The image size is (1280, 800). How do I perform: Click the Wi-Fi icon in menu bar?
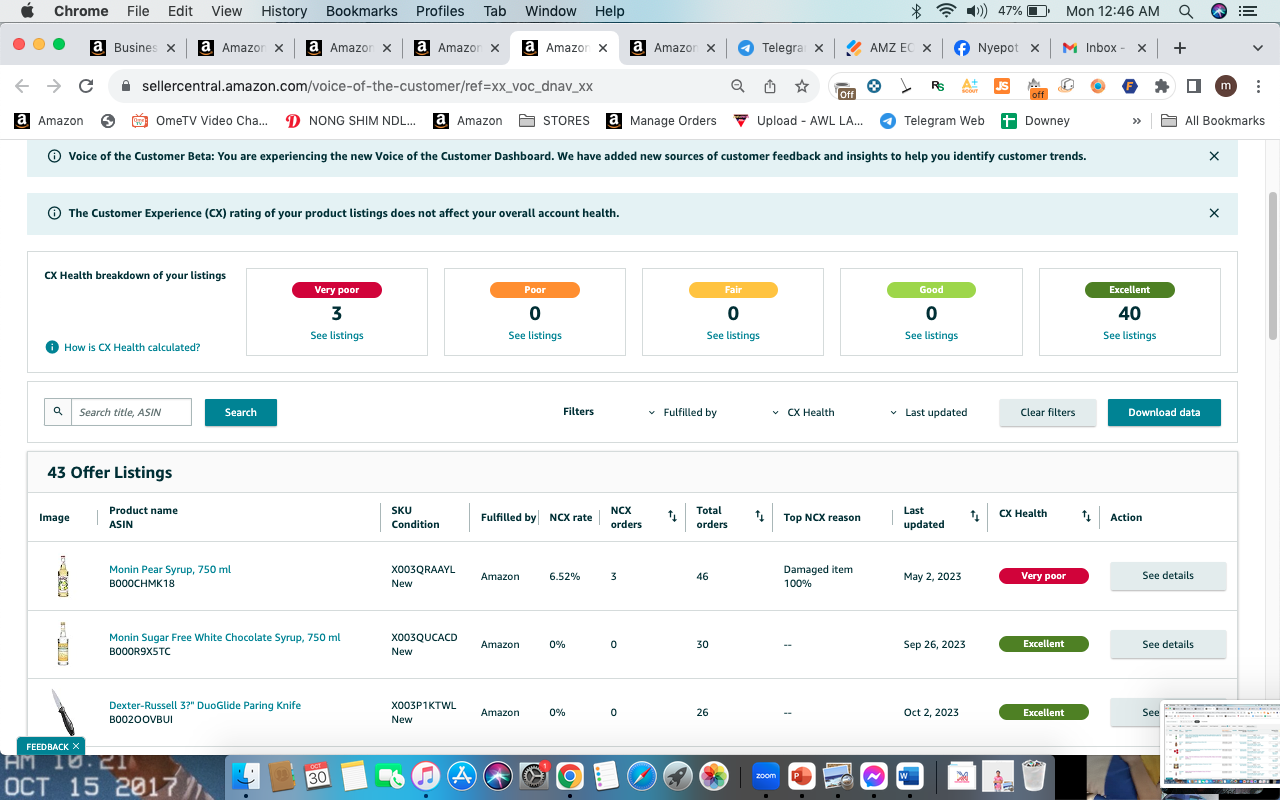pos(946,11)
